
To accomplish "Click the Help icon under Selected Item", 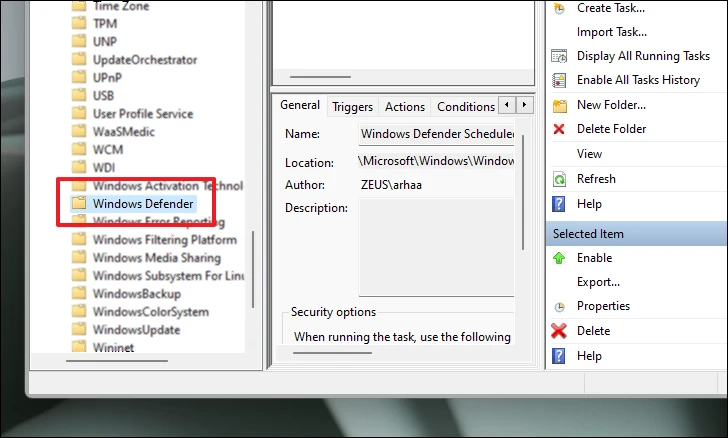I will (x=559, y=356).
